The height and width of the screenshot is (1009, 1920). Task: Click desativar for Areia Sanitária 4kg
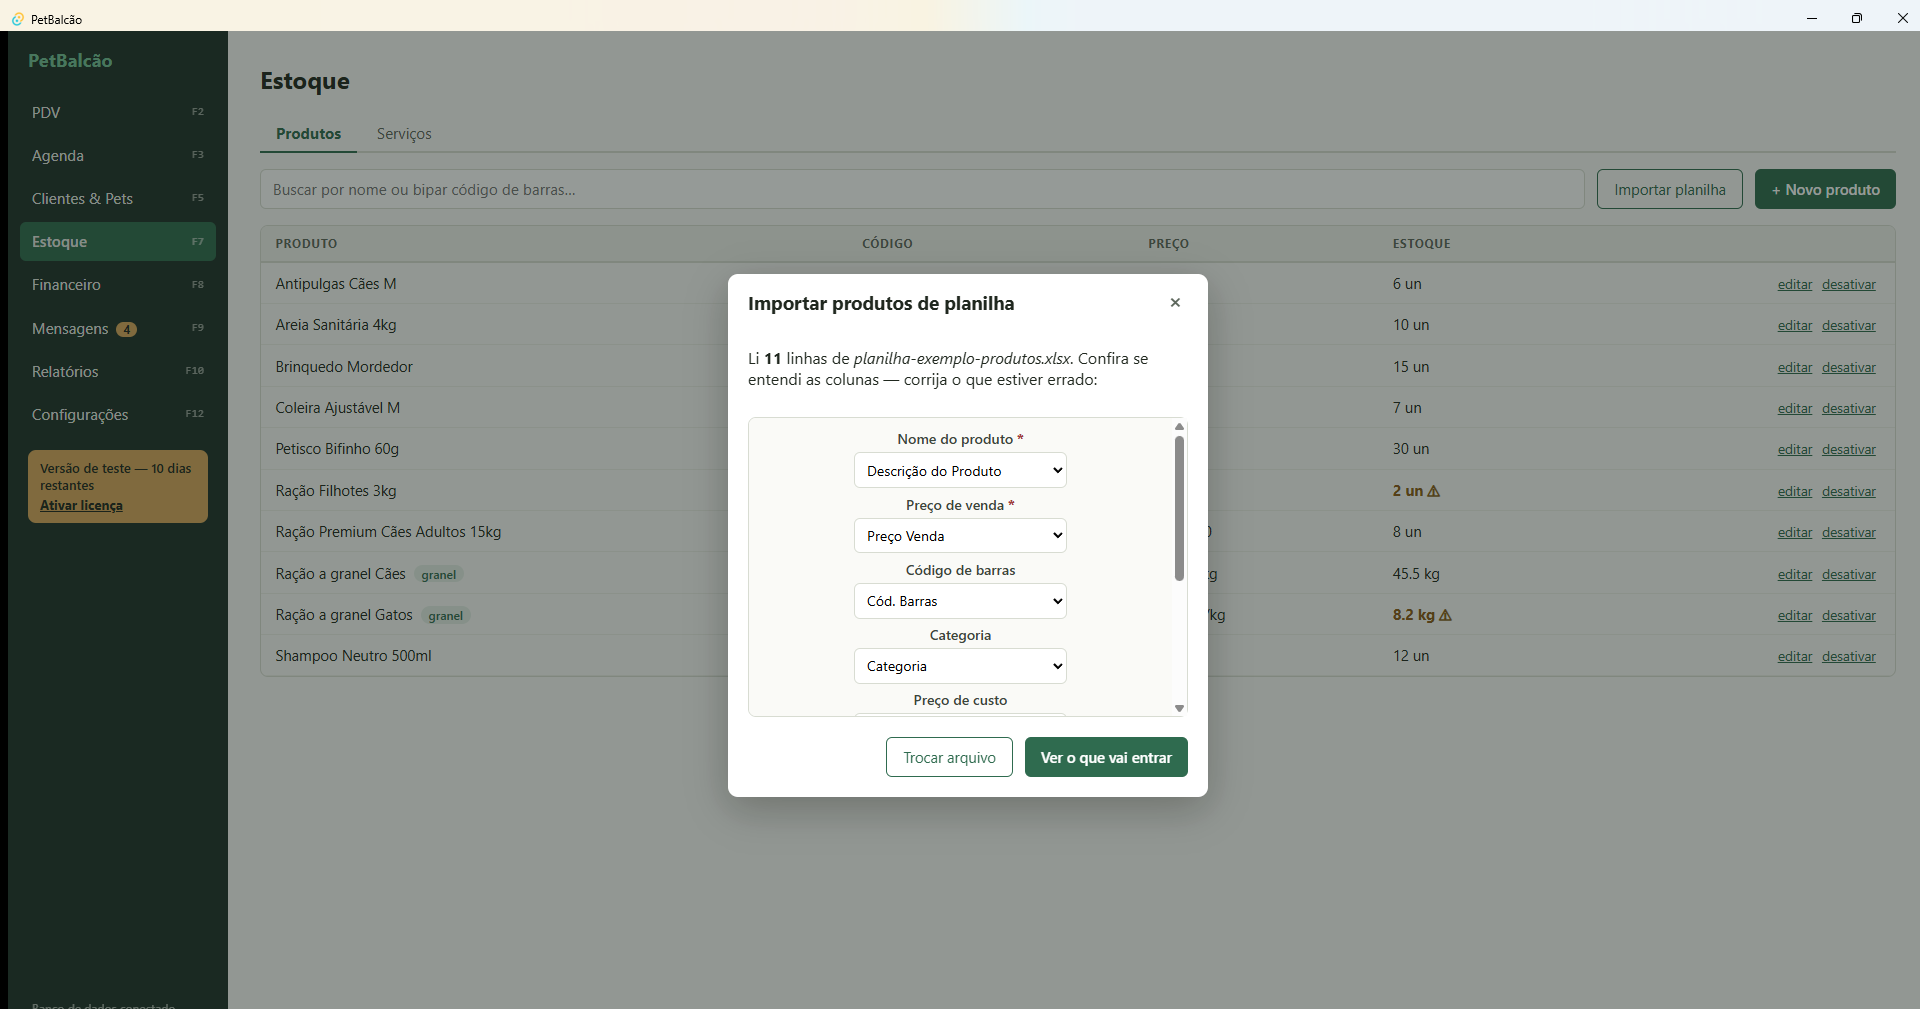pyautogui.click(x=1849, y=326)
